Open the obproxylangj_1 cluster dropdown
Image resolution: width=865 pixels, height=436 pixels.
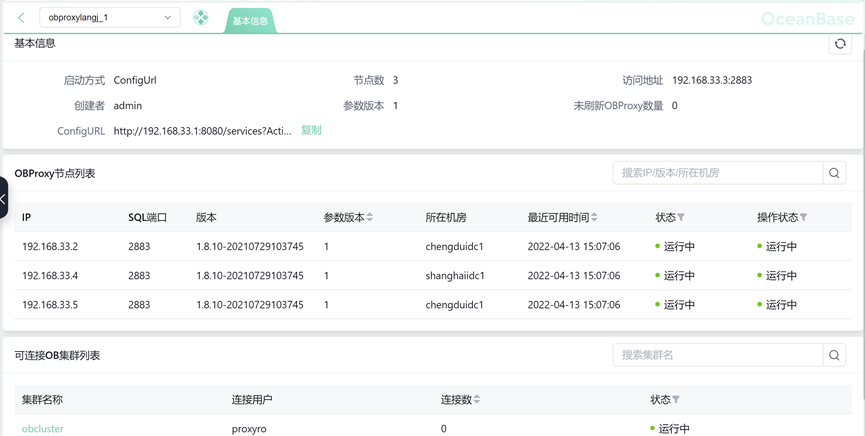coord(110,18)
